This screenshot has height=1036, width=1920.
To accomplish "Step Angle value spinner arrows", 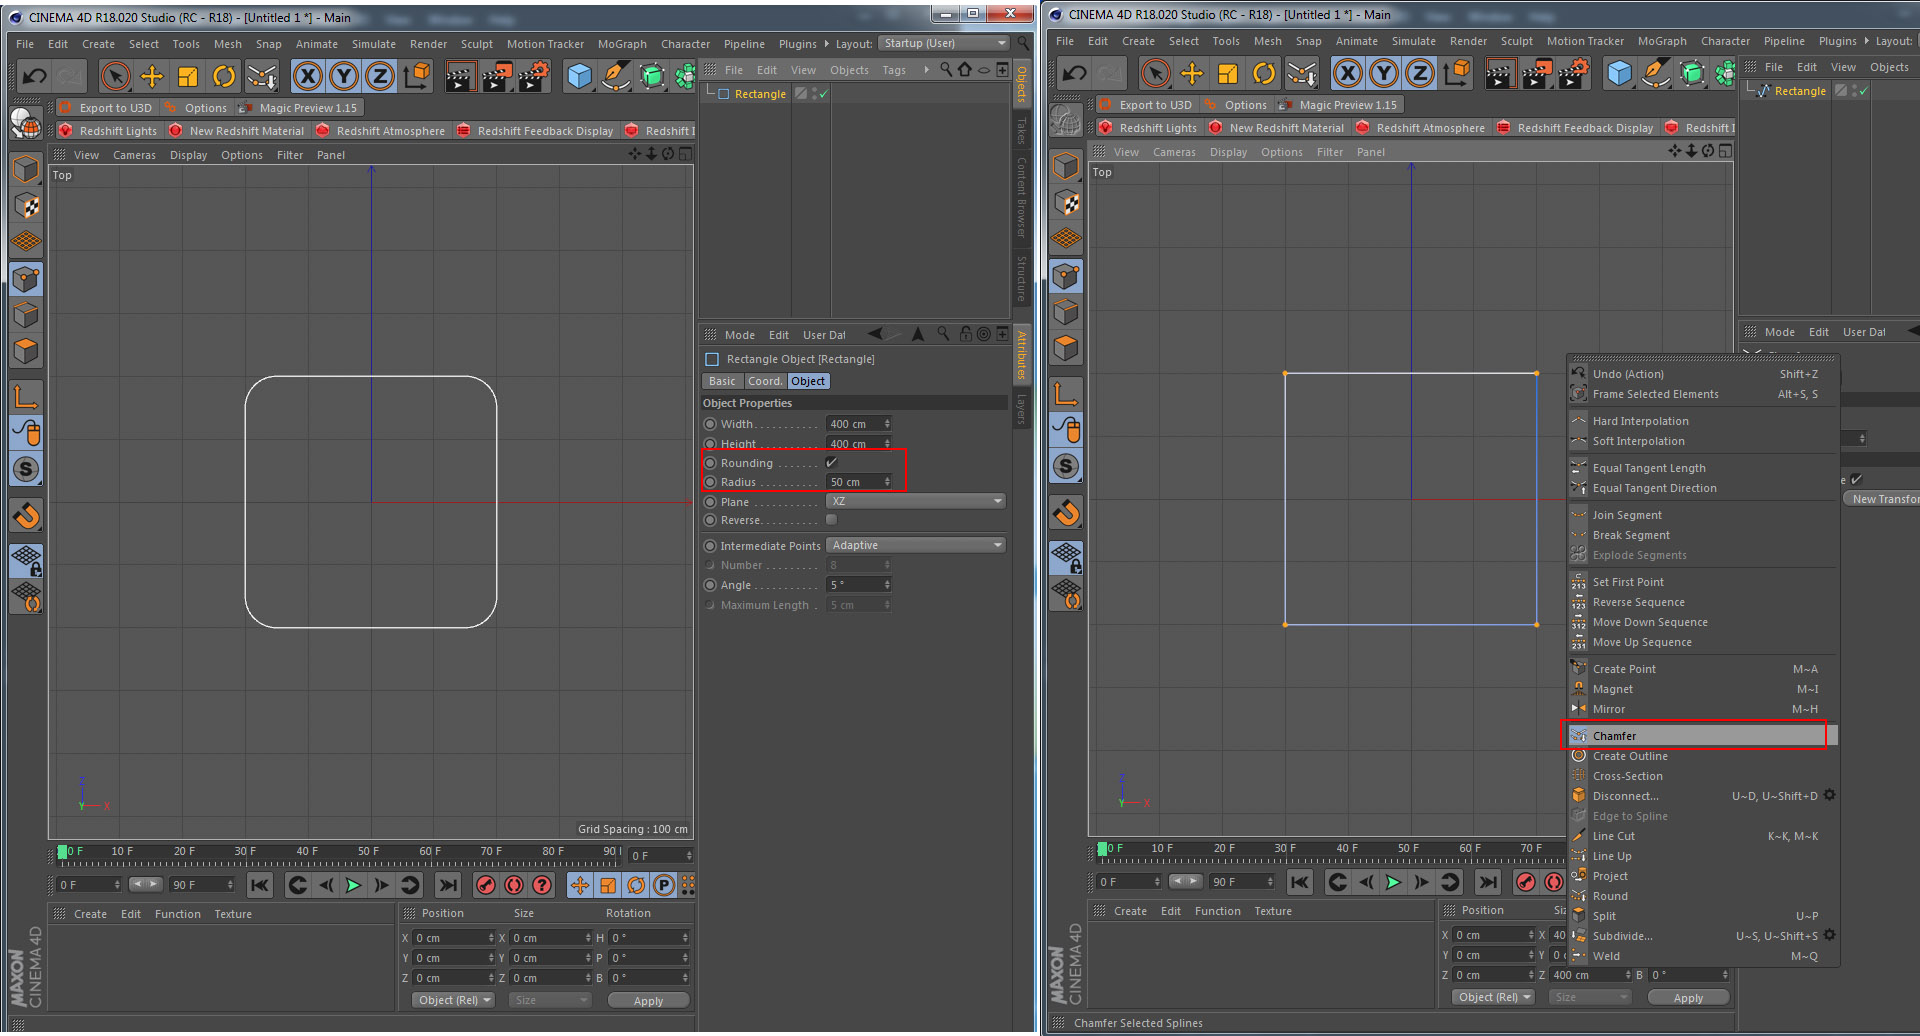I will coord(887,585).
